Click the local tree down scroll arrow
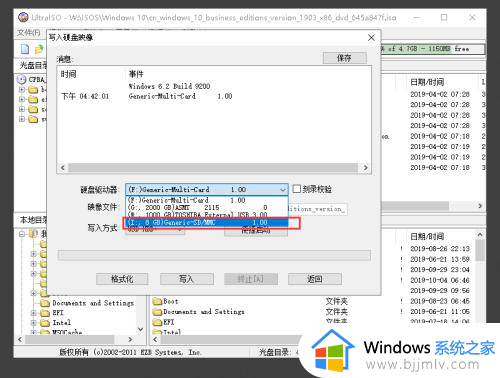500x378 pixels. [141, 329]
